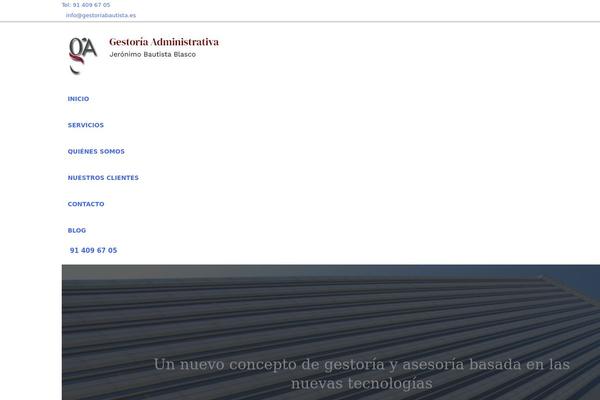Open Nuestros Clientes page

103,178
